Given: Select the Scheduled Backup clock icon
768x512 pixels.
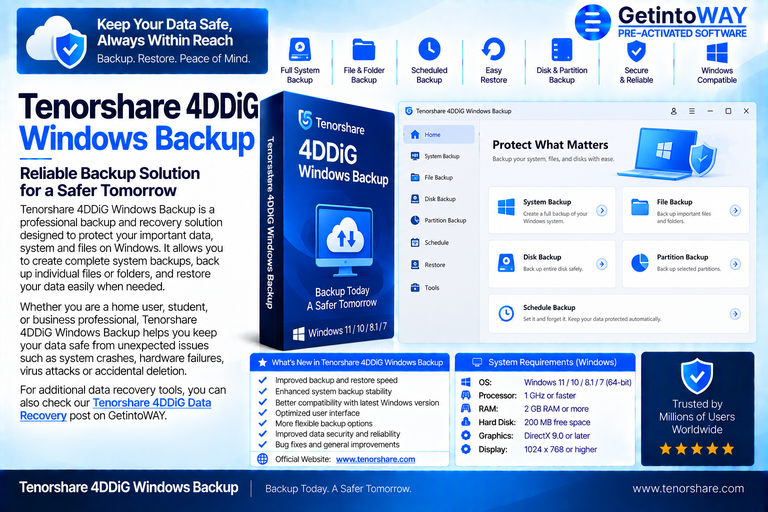Looking at the screenshot, I should click(429, 49).
